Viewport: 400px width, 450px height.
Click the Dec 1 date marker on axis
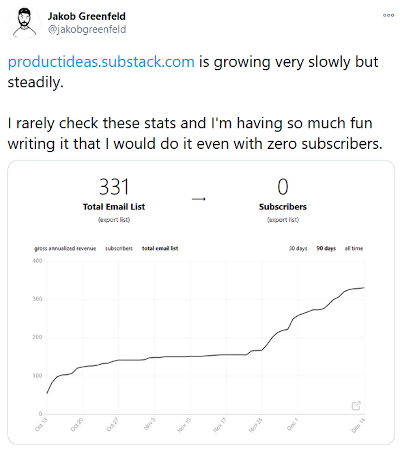292,424
